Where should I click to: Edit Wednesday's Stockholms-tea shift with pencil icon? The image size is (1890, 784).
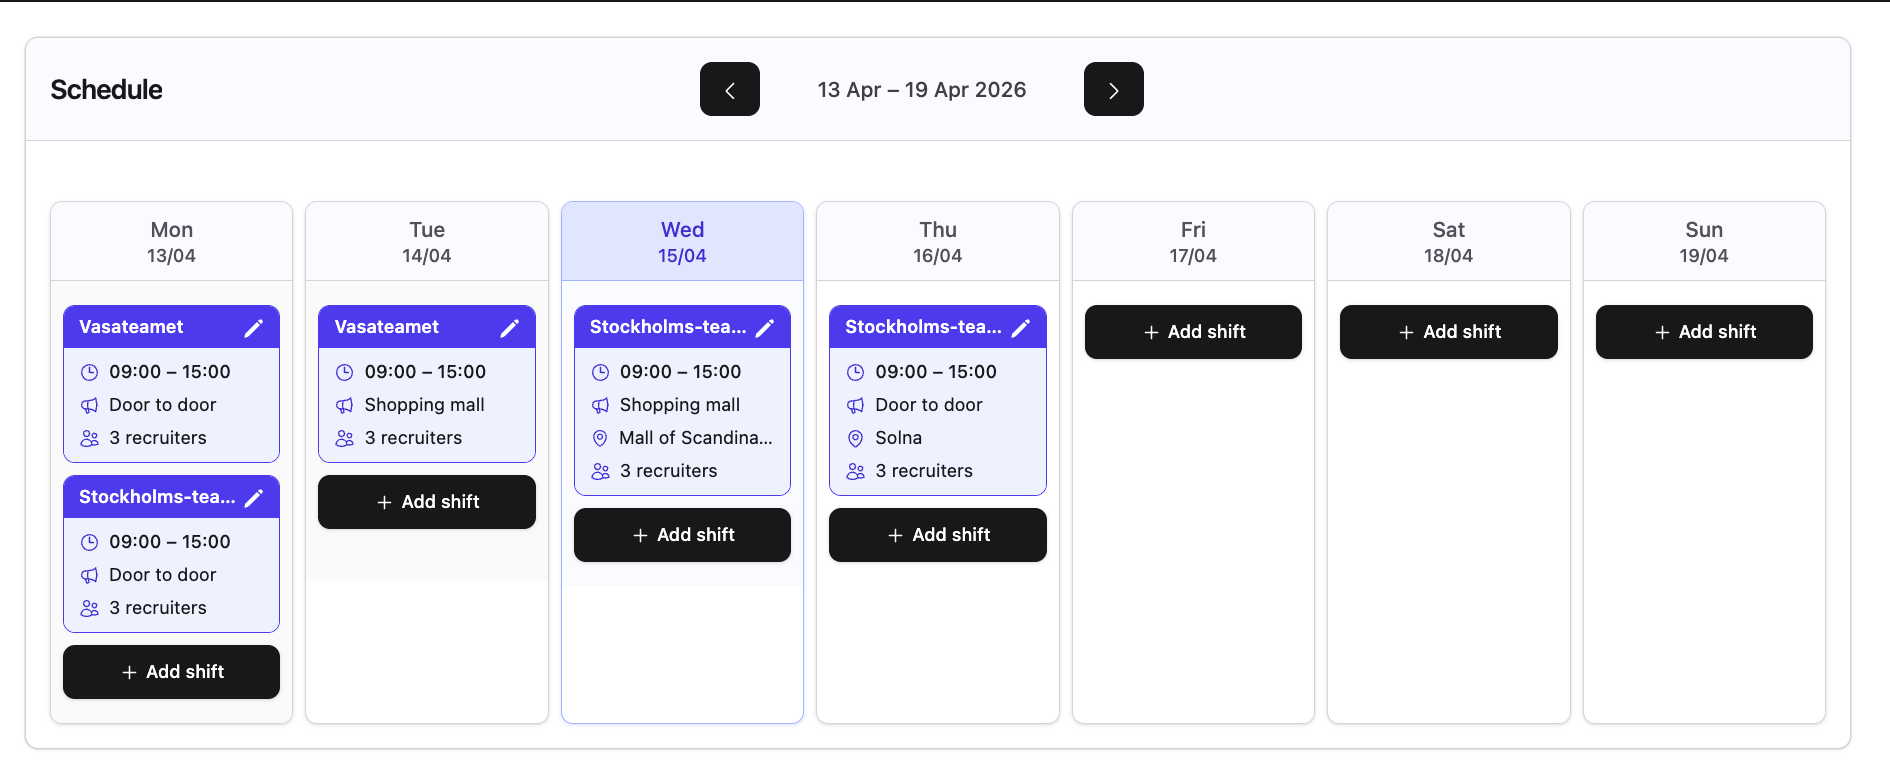[x=765, y=328]
